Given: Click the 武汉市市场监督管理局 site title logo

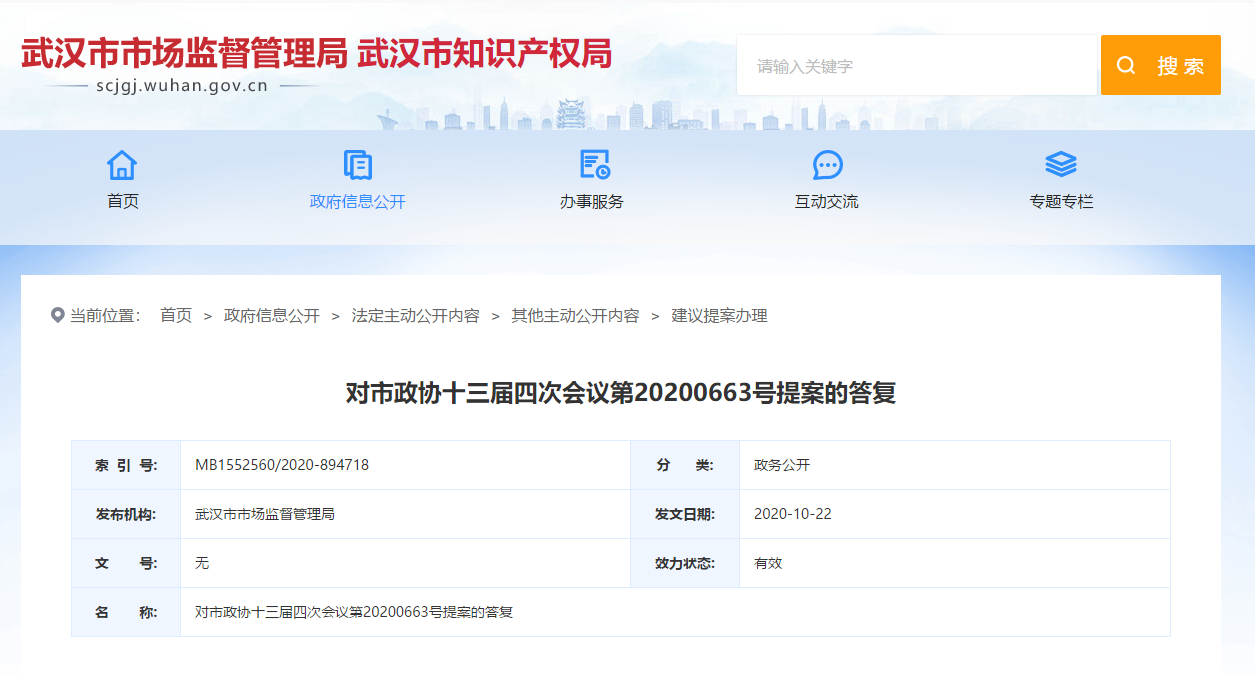Looking at the screenshot, I should (184, 53).
